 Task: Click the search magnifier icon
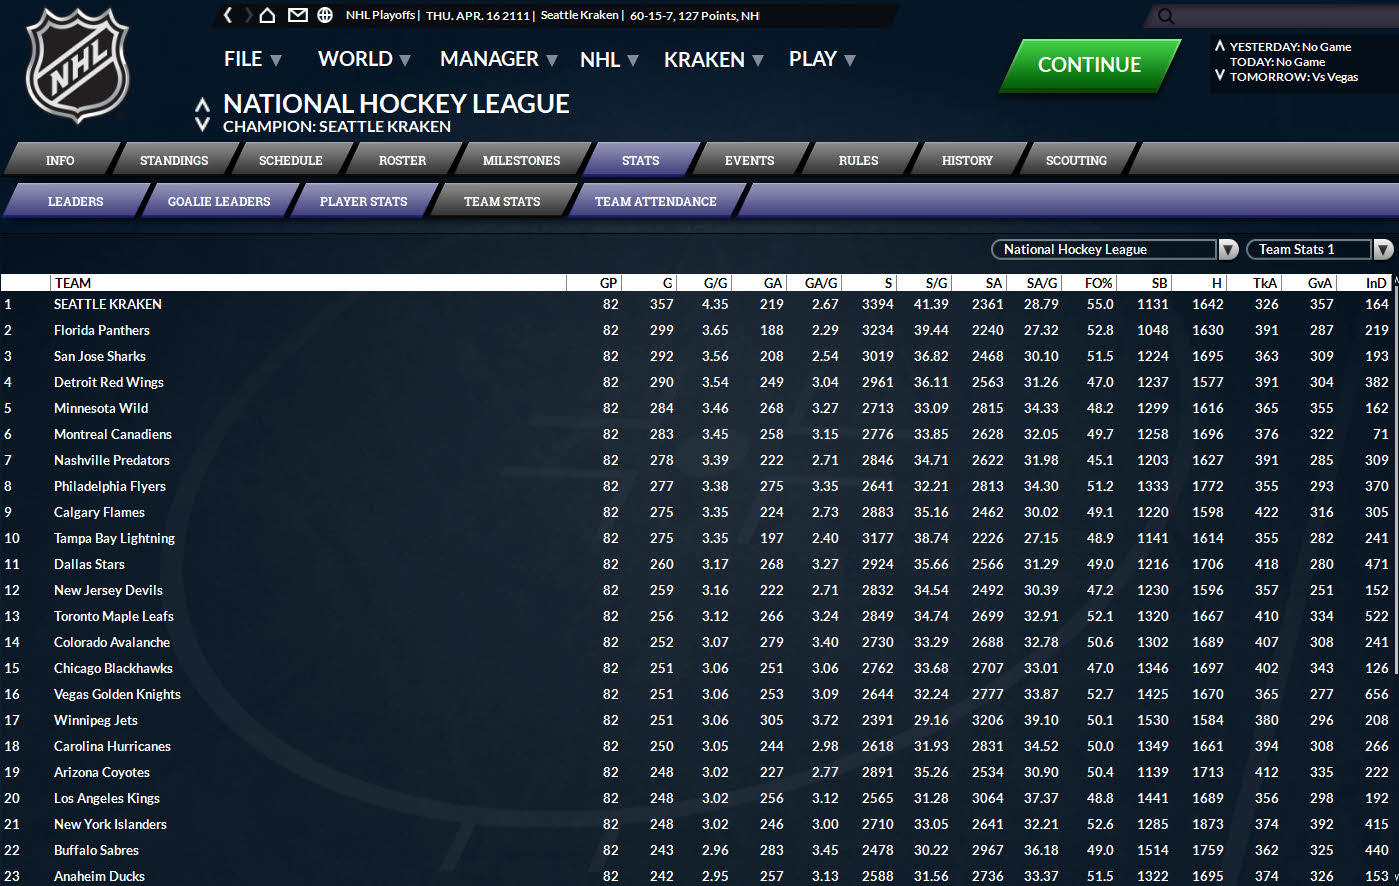point(1165,16)
